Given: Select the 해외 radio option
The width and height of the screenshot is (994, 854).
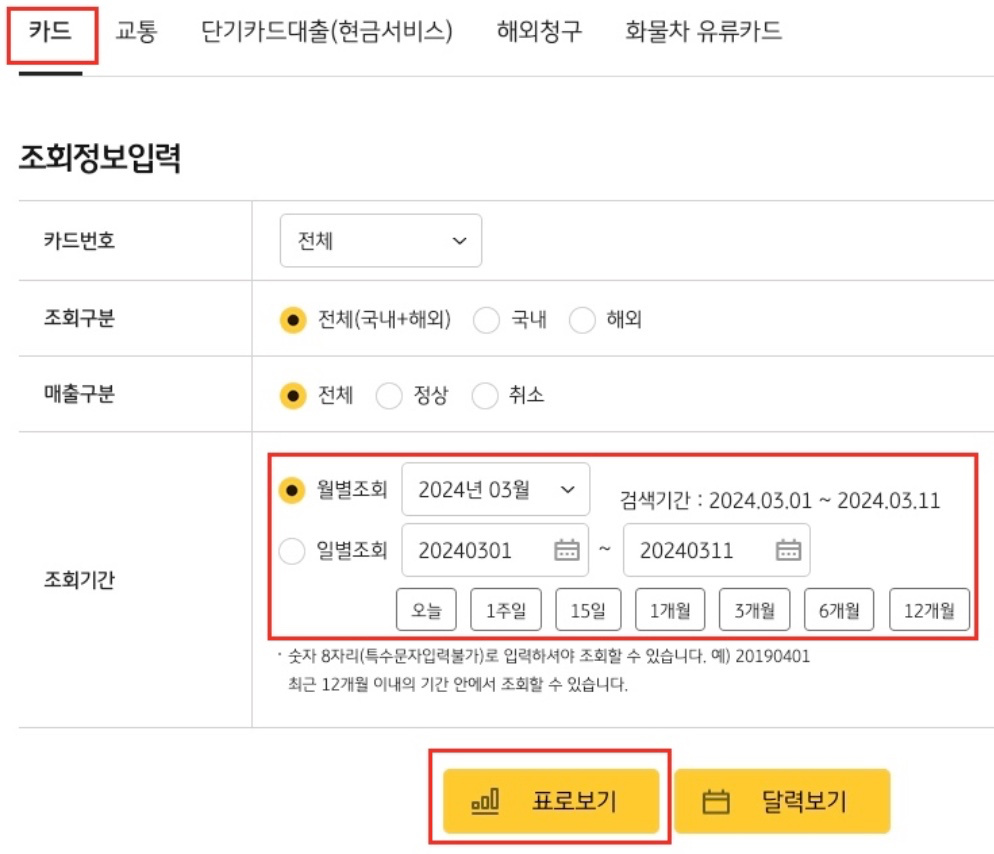Looking at the screenshot, I should (x=582, y=320).
